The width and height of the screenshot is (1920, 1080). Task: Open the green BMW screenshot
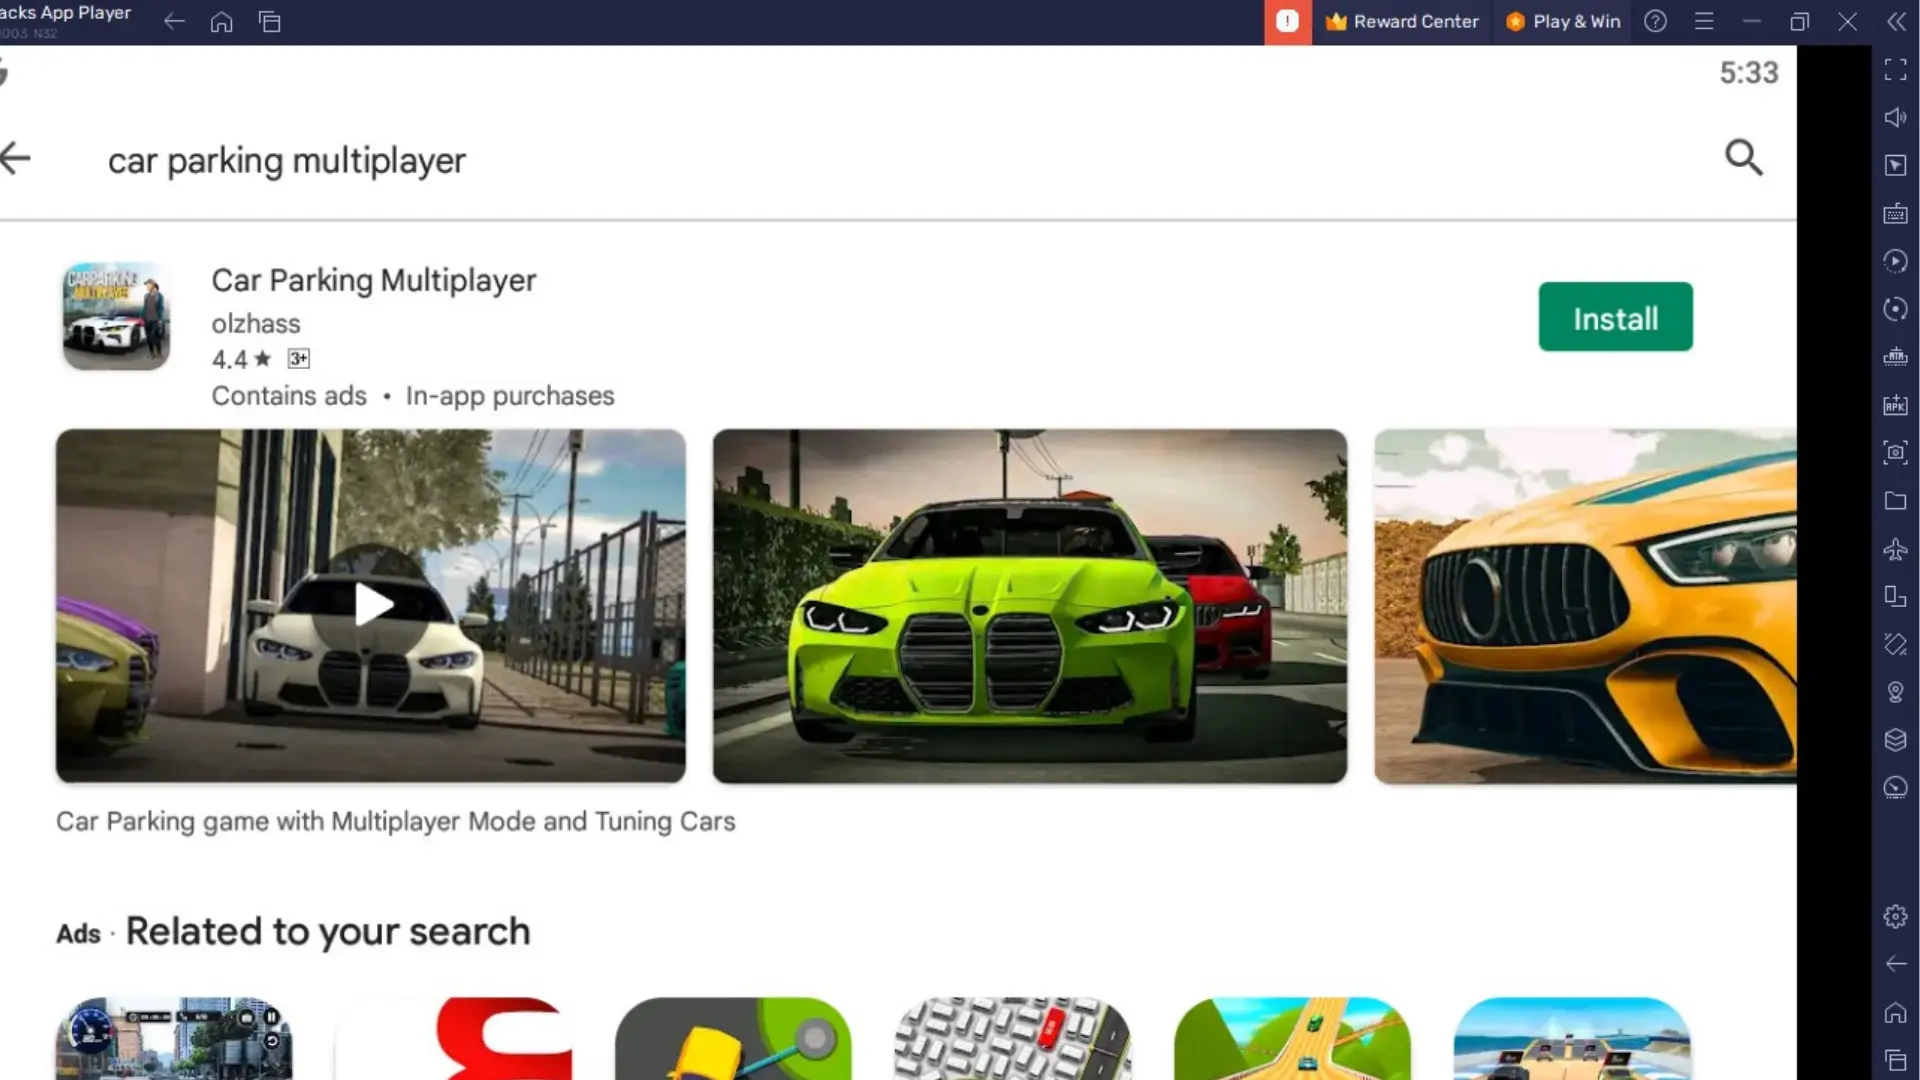pyautogui.click(x=1030, y=605)
